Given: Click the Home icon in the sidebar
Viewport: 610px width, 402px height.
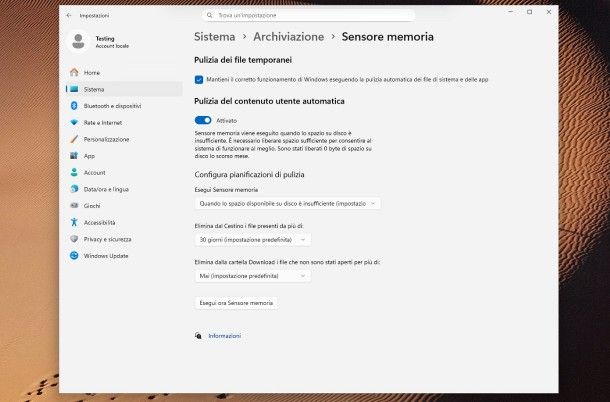Looking at the screenshot, I should pos(74,73).
